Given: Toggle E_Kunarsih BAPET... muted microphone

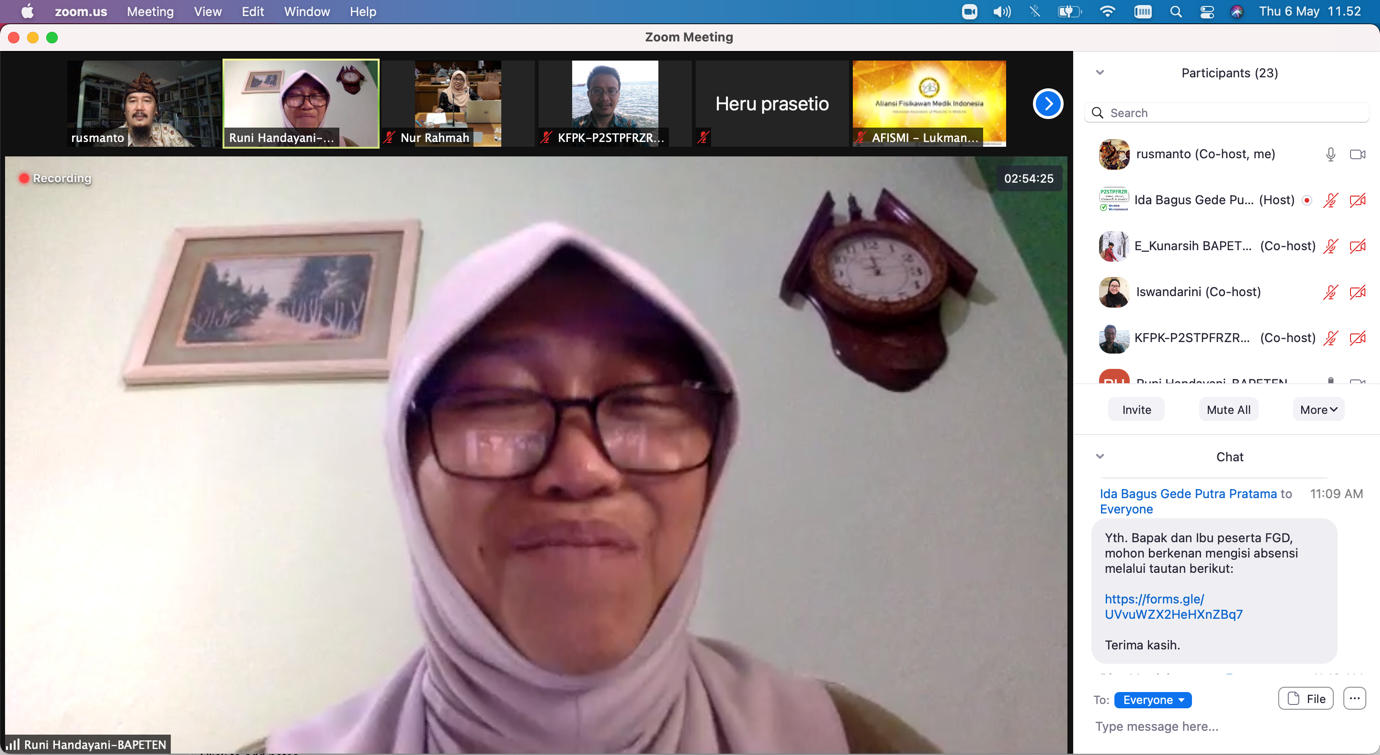Looking at the screenshot, I should coord(1331,246).
